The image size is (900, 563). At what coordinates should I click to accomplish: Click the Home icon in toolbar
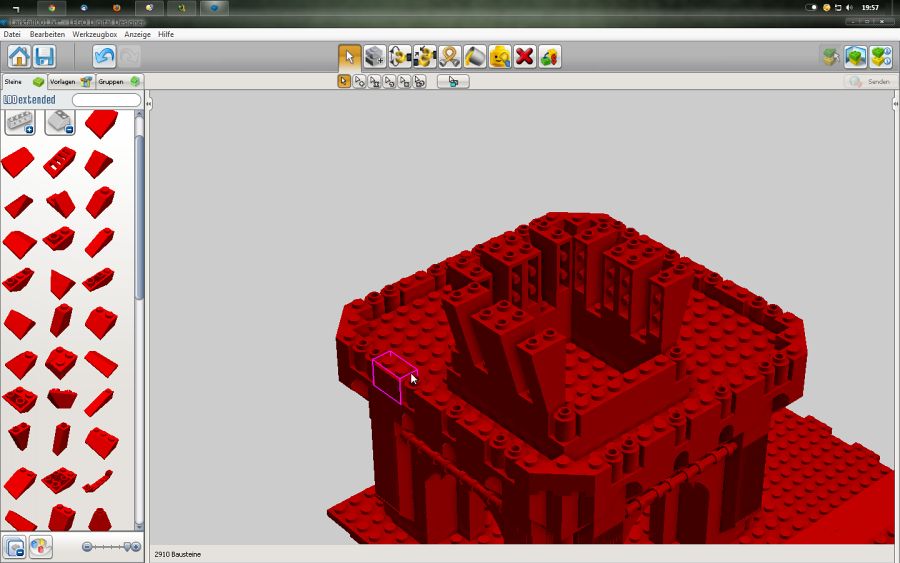click(19, 56)
